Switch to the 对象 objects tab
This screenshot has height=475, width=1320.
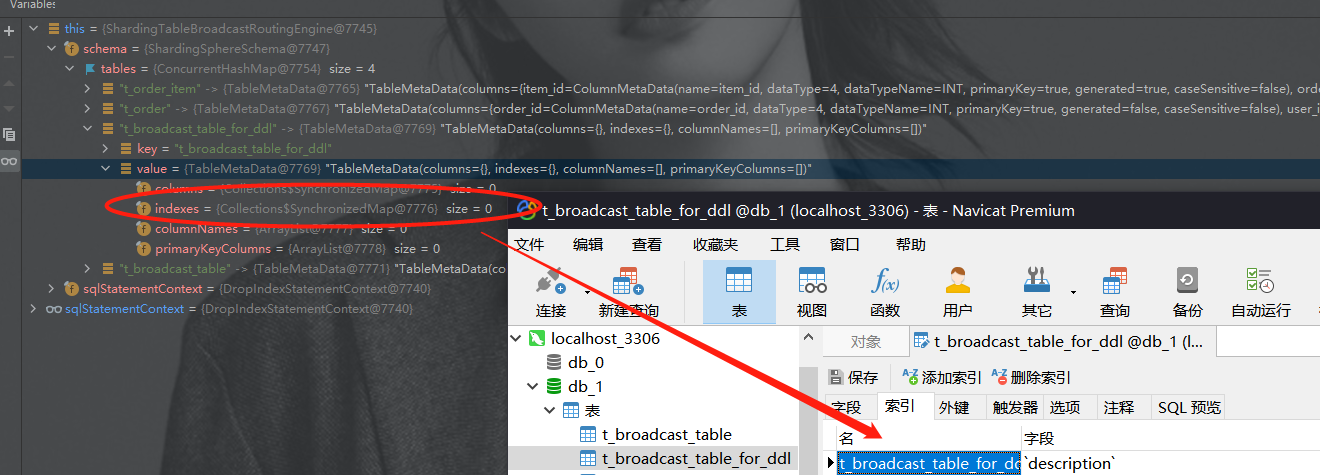[x=866, y=341]
